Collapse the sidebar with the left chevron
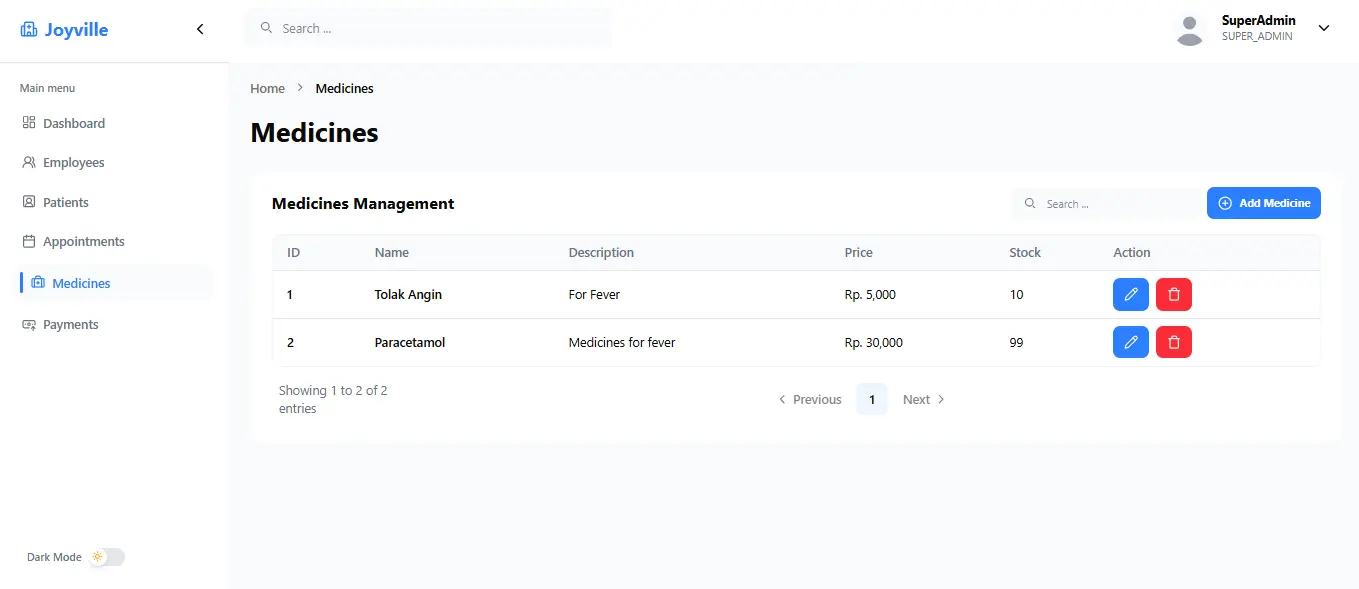1359x589 pixels. [200, 29]
